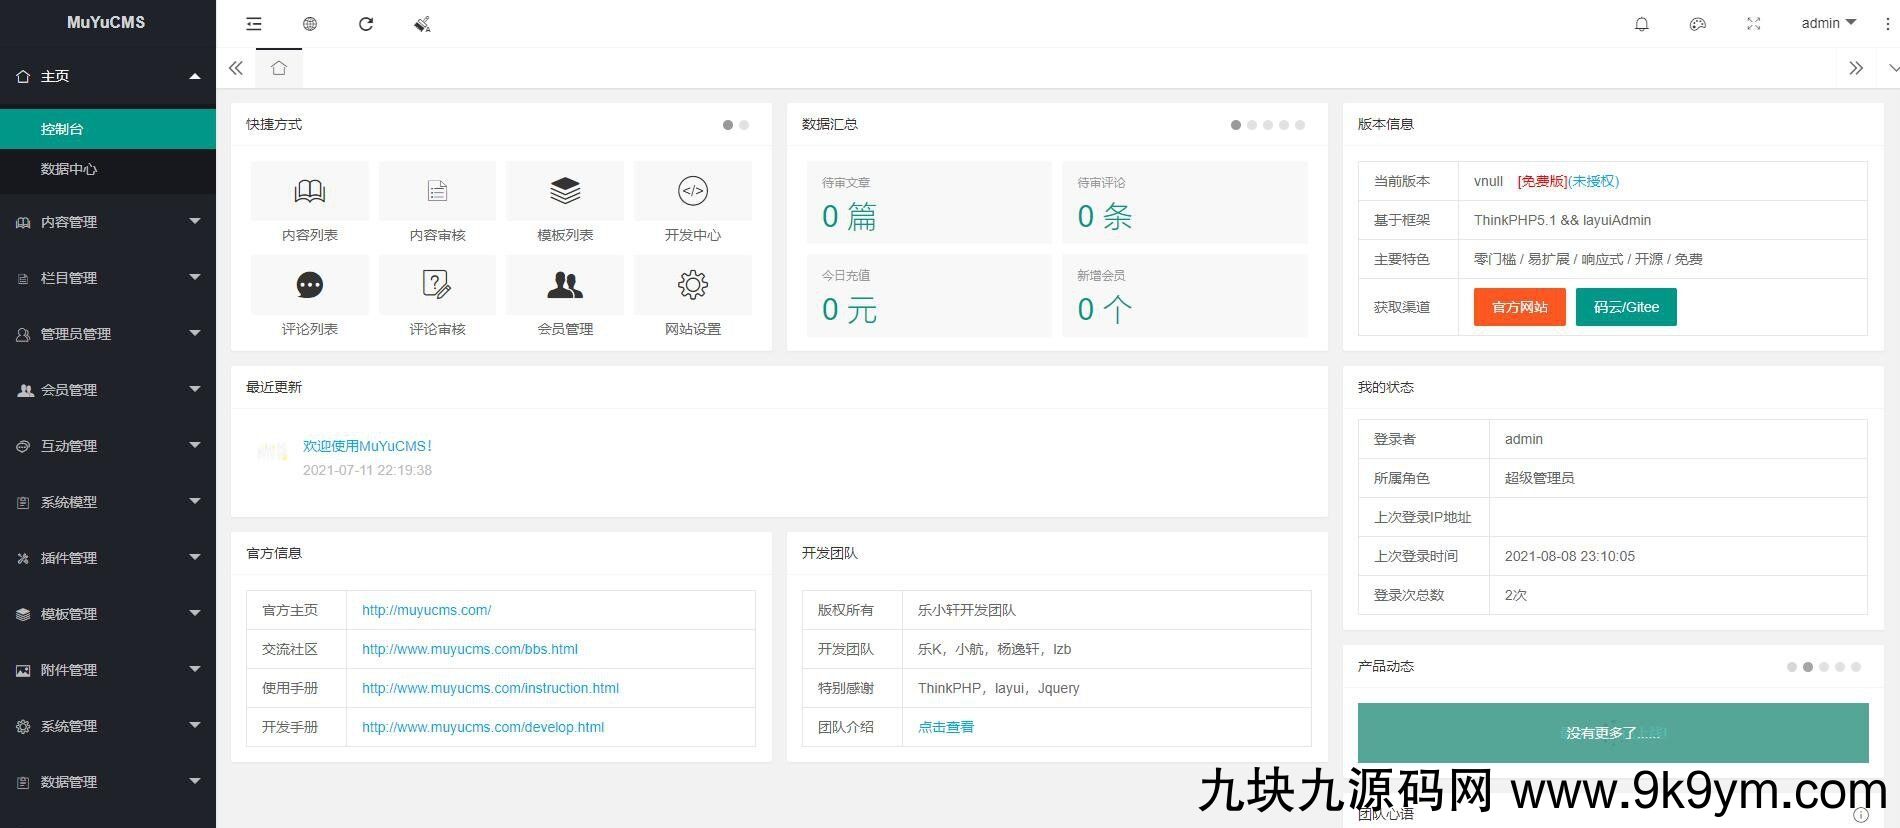Viewport: 1900px width, 828px height.
Task: Click the clear cache brush icon
Action: pos(422,24)
